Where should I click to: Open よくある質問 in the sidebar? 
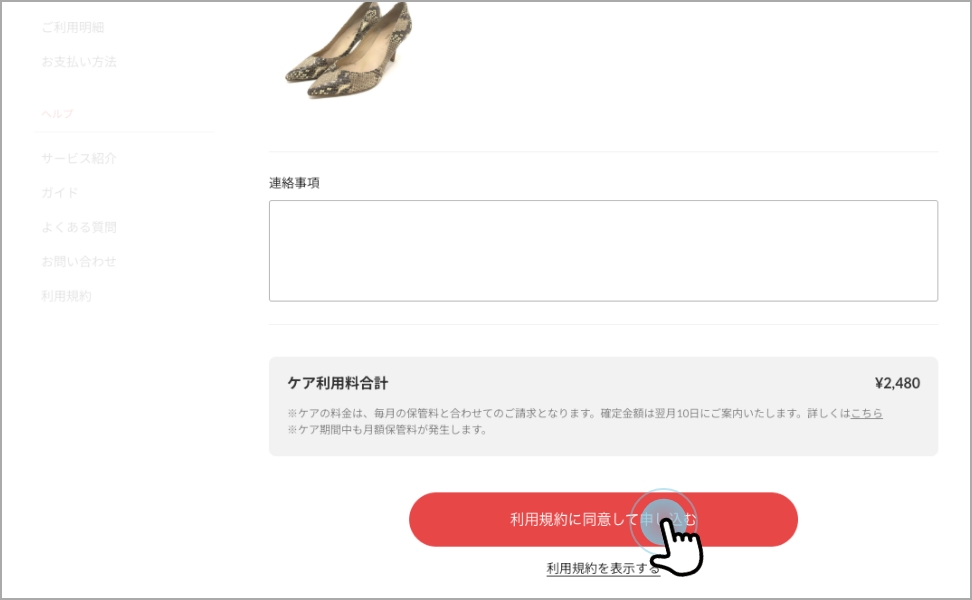(x=79, y=227)
